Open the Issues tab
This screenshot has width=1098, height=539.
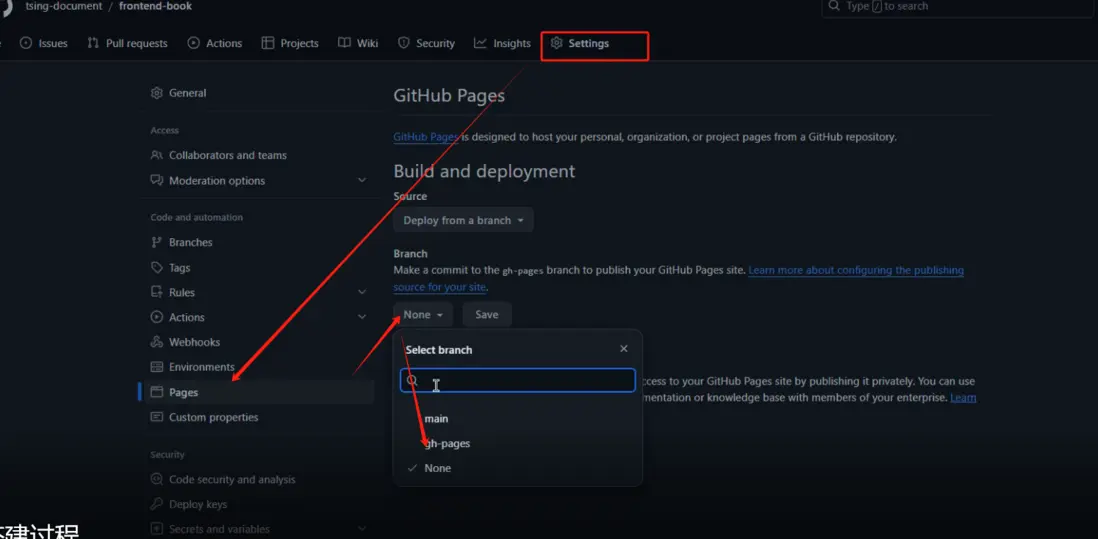coord(44,43)
